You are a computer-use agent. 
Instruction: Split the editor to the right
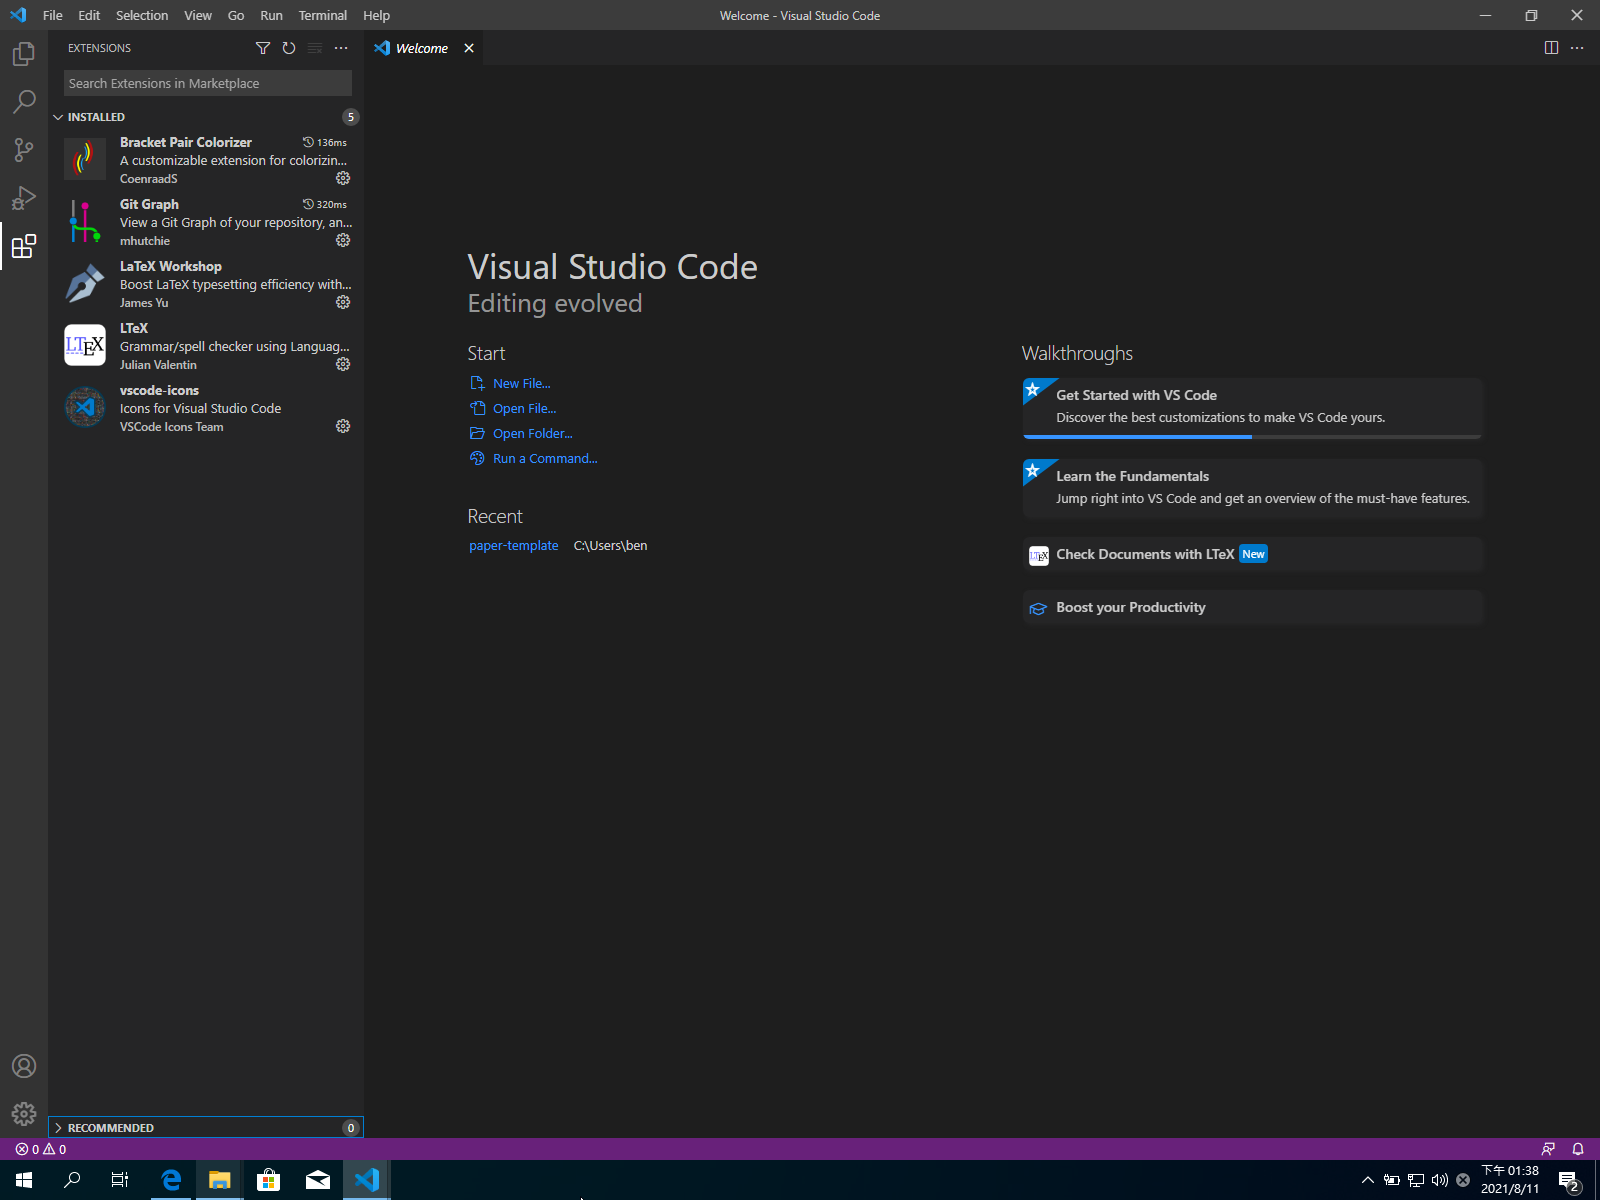coord(1551,48)
